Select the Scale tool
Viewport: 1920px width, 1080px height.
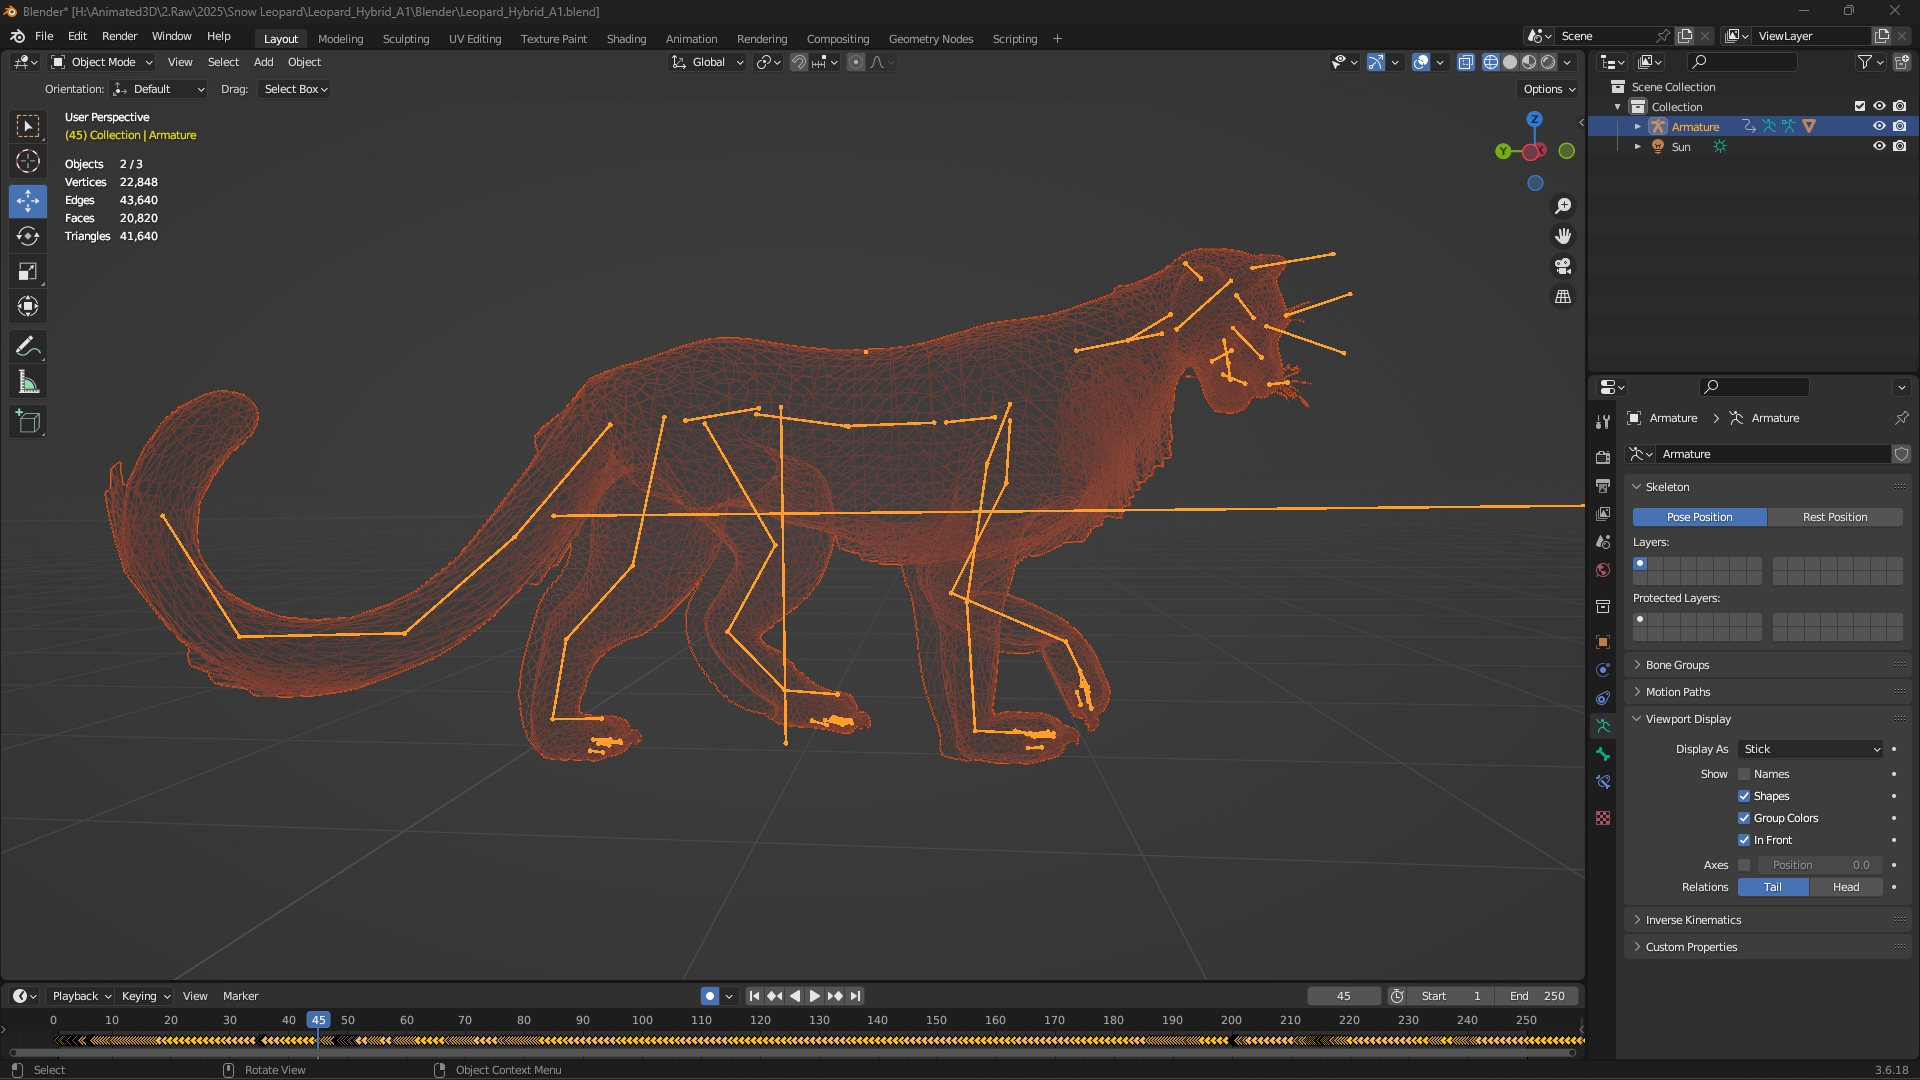(28, 272)
